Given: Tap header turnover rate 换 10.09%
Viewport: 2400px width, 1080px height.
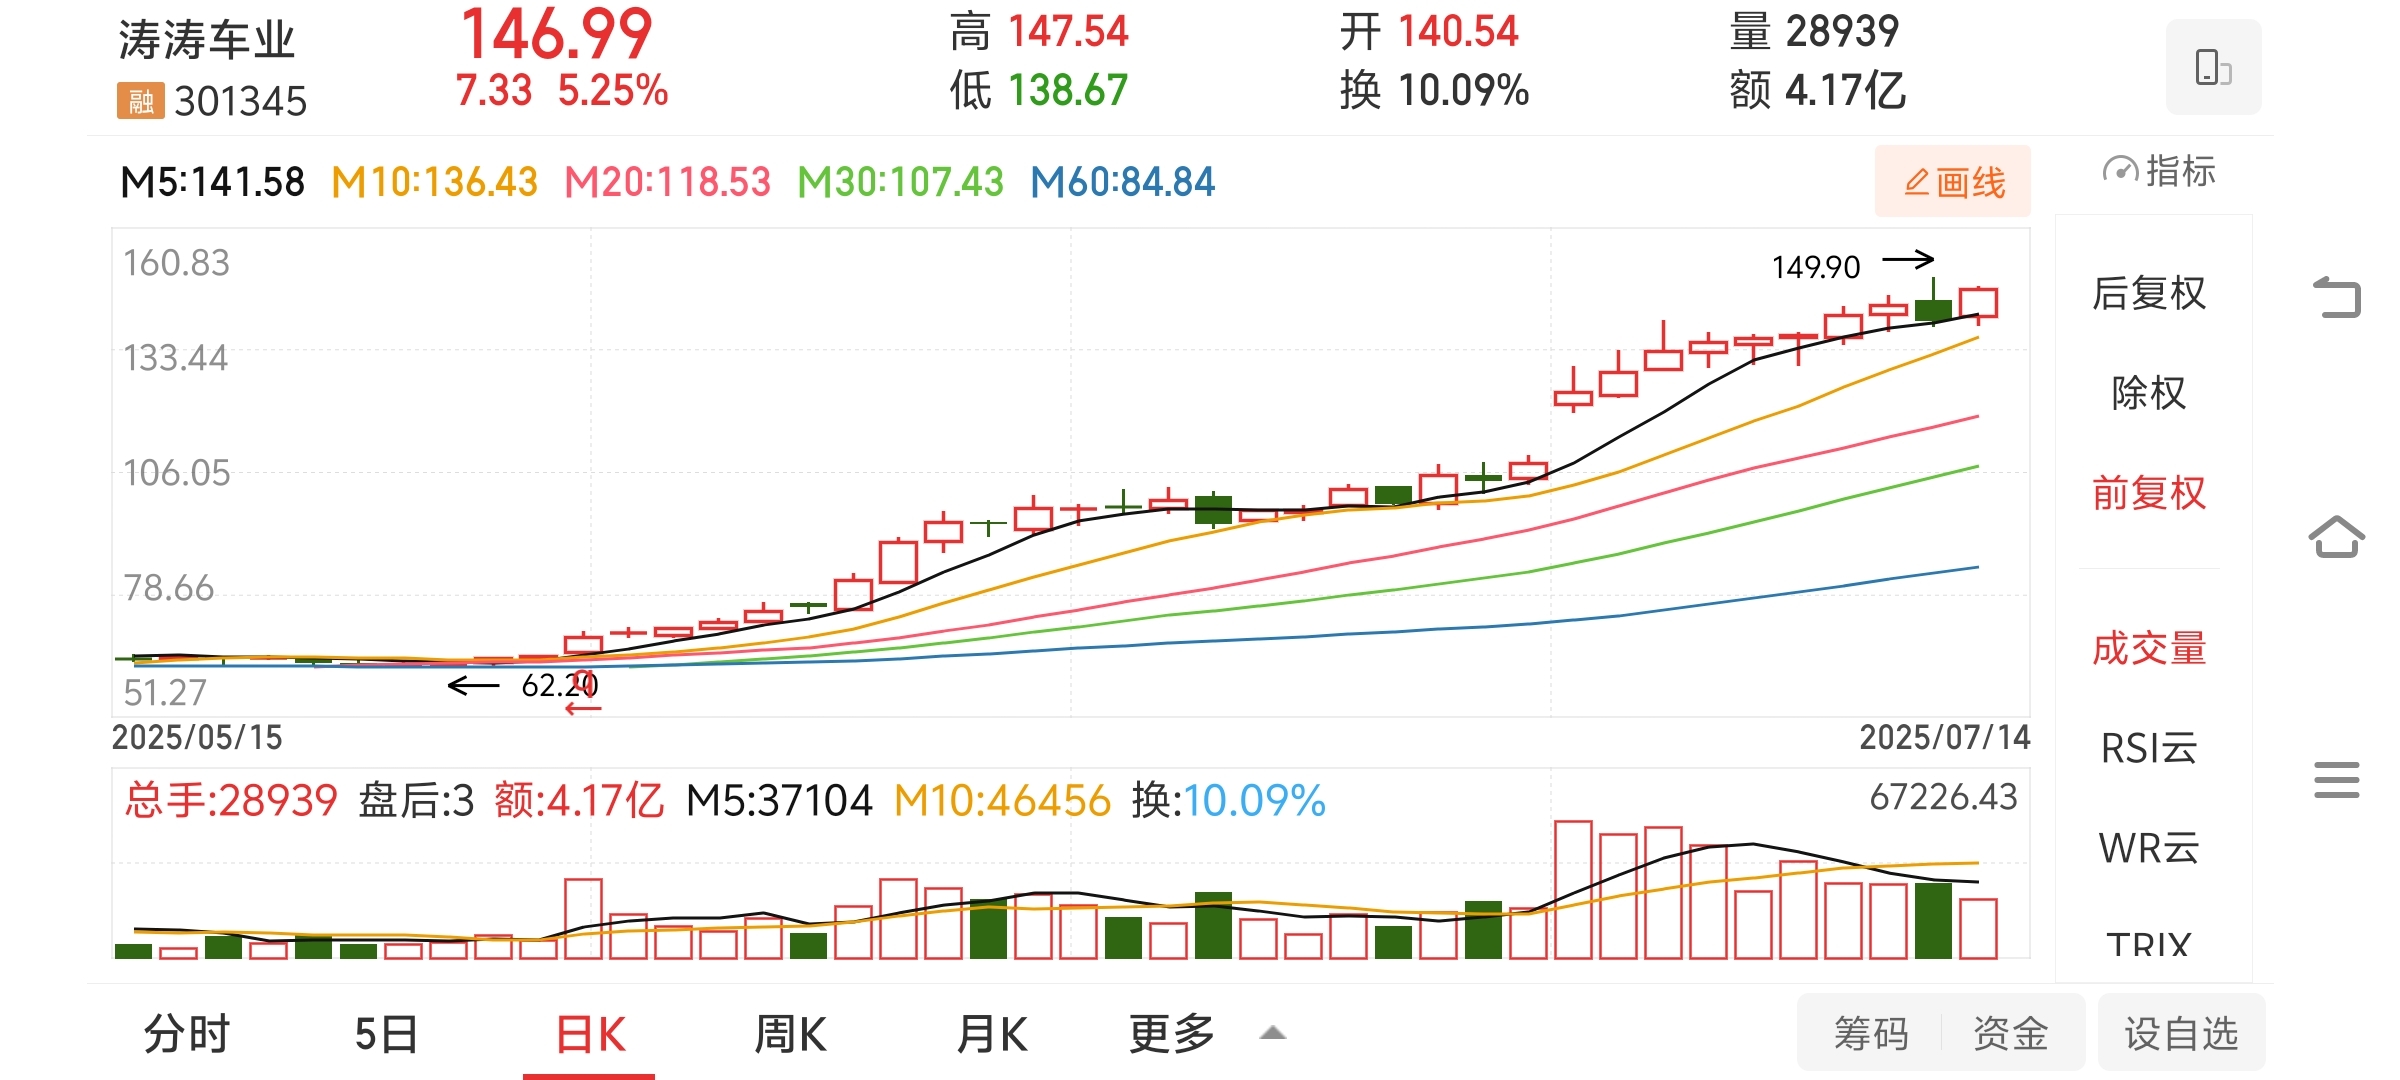Looking at the screenshot, I should (1434, 90).
